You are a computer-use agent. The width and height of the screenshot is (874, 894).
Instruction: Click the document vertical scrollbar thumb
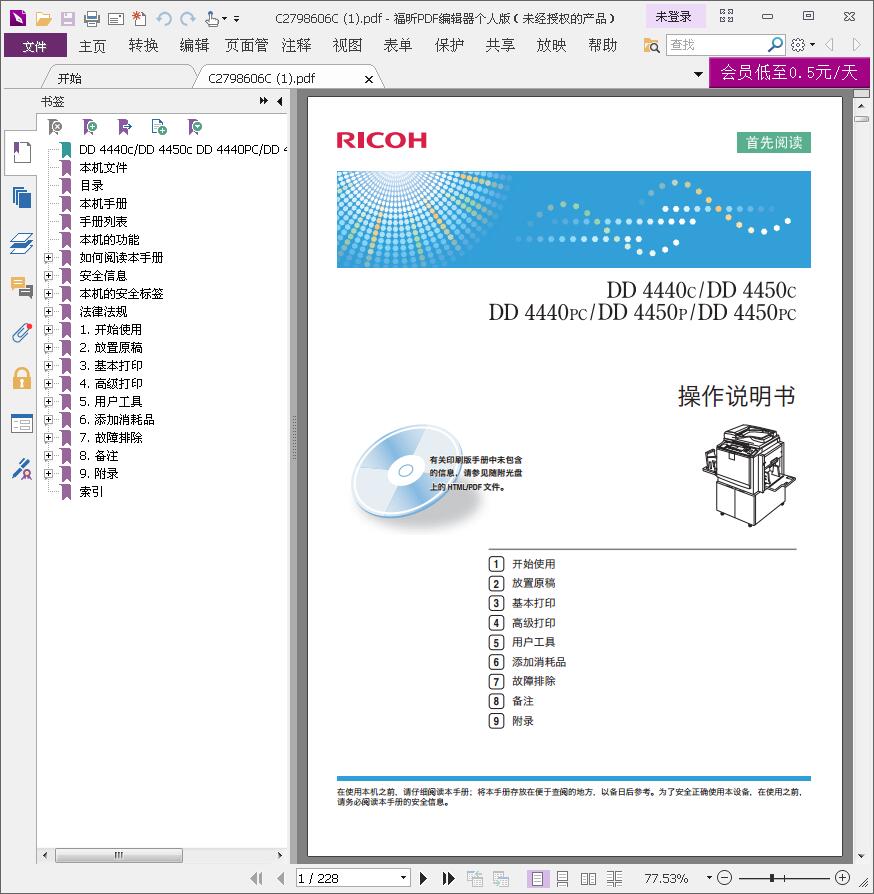861,119
